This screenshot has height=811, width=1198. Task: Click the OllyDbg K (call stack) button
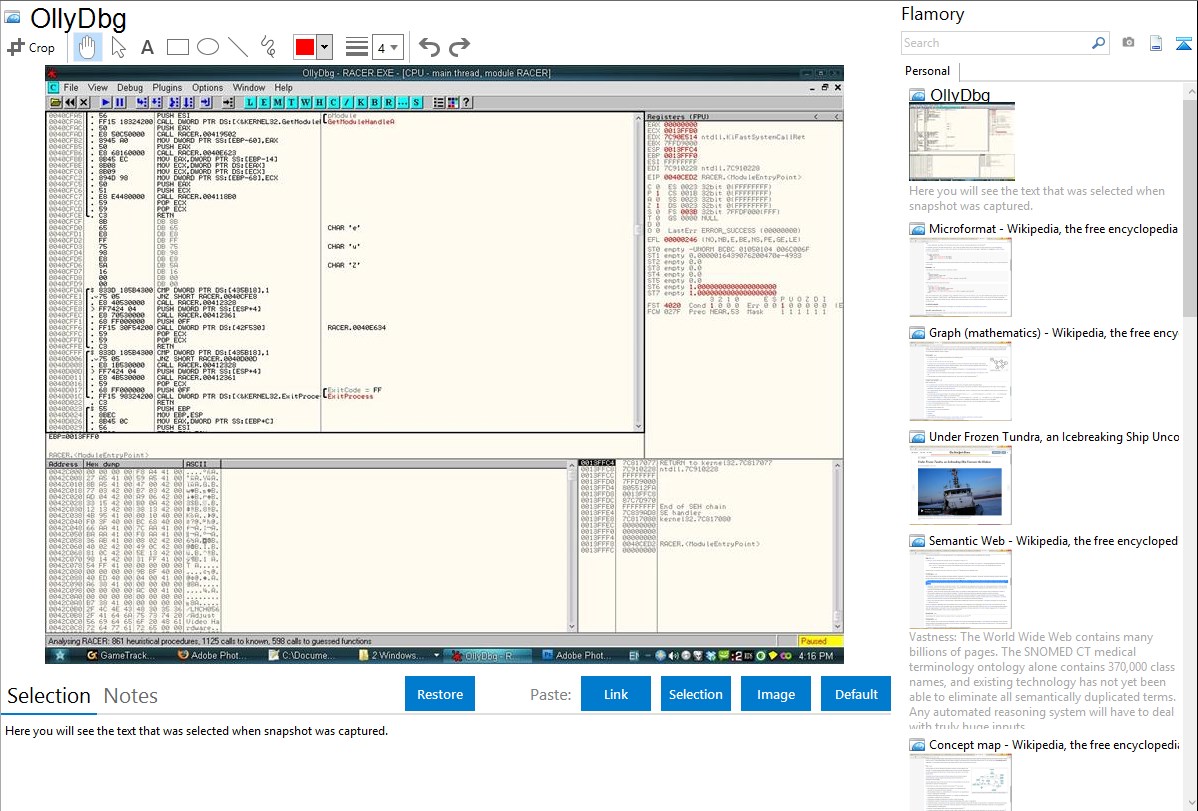(x=361, y=102)
